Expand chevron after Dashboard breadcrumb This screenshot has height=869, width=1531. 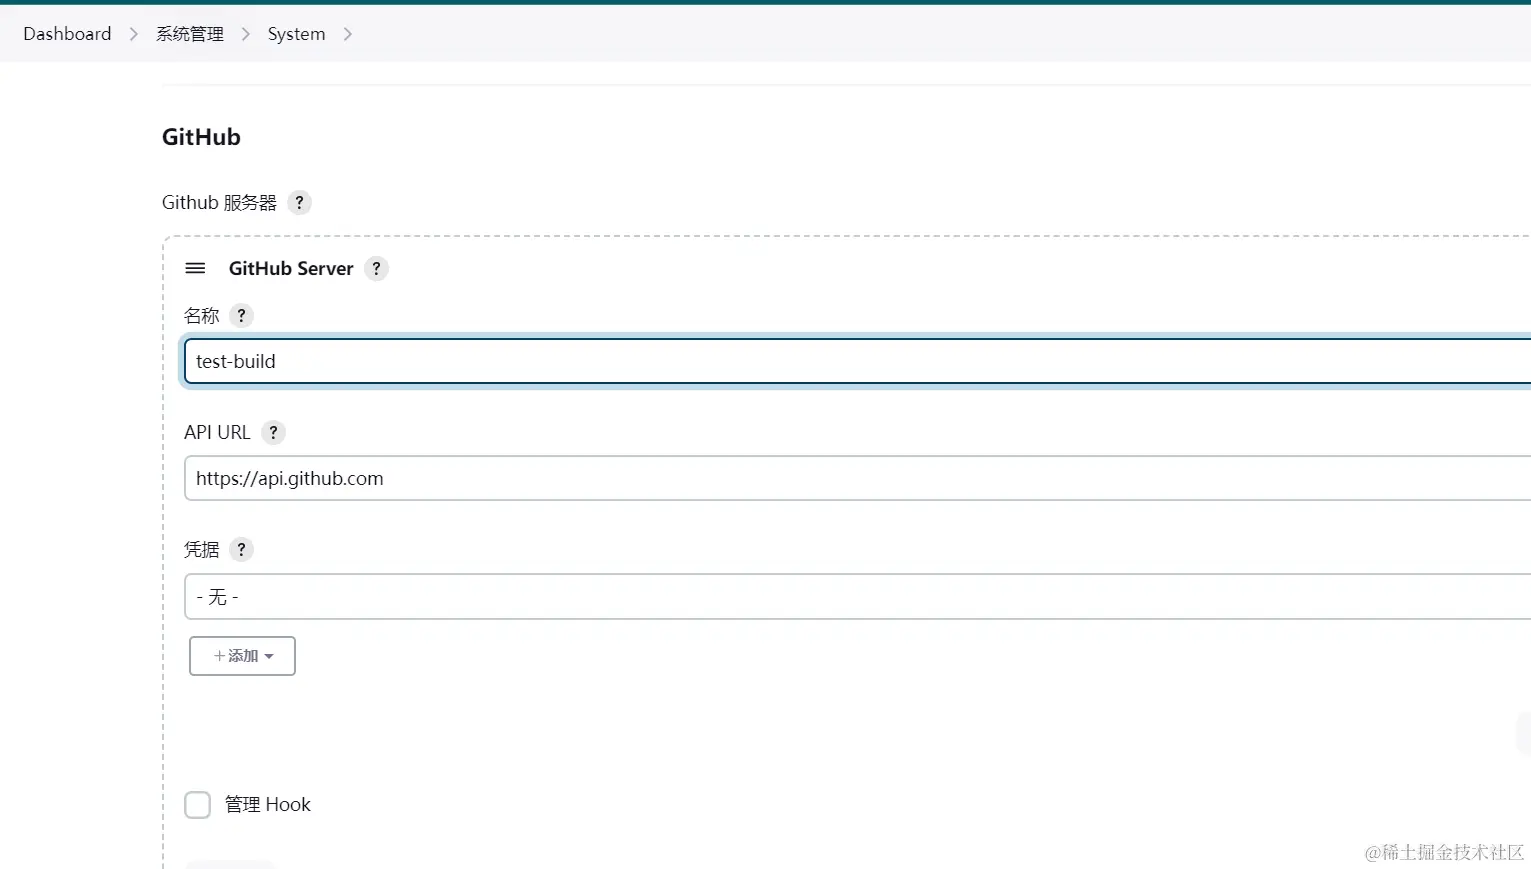pyautogui.click(x=133, y=34)
